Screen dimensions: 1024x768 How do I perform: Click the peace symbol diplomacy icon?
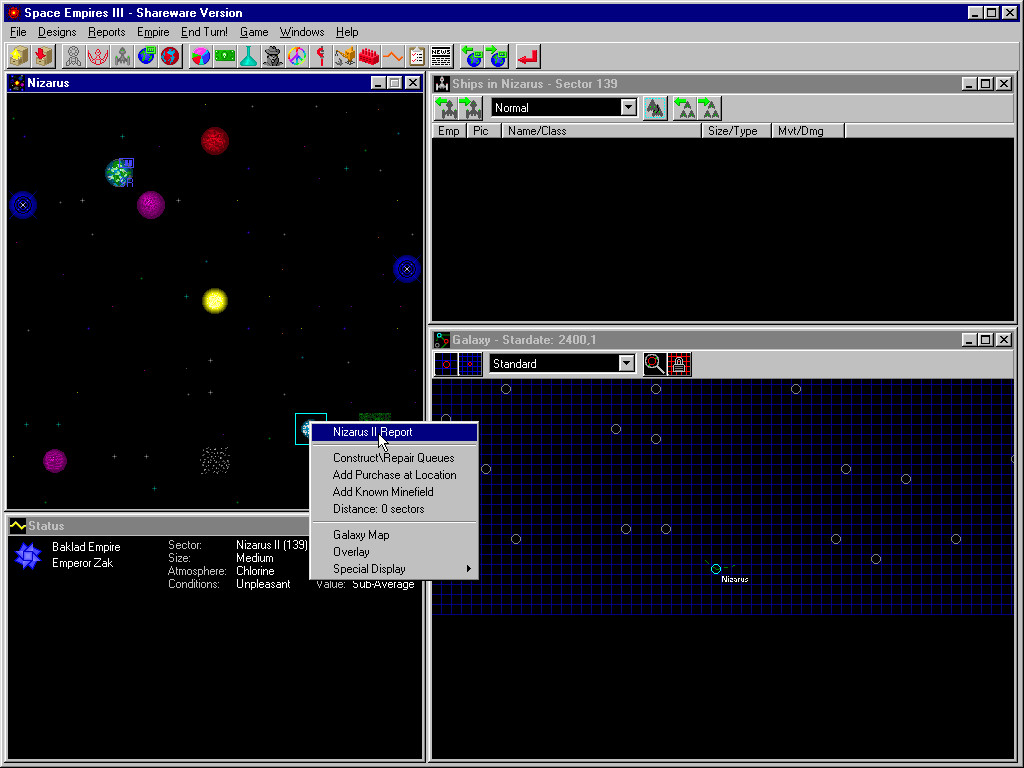pyautogui.click(x=297, y=57)
